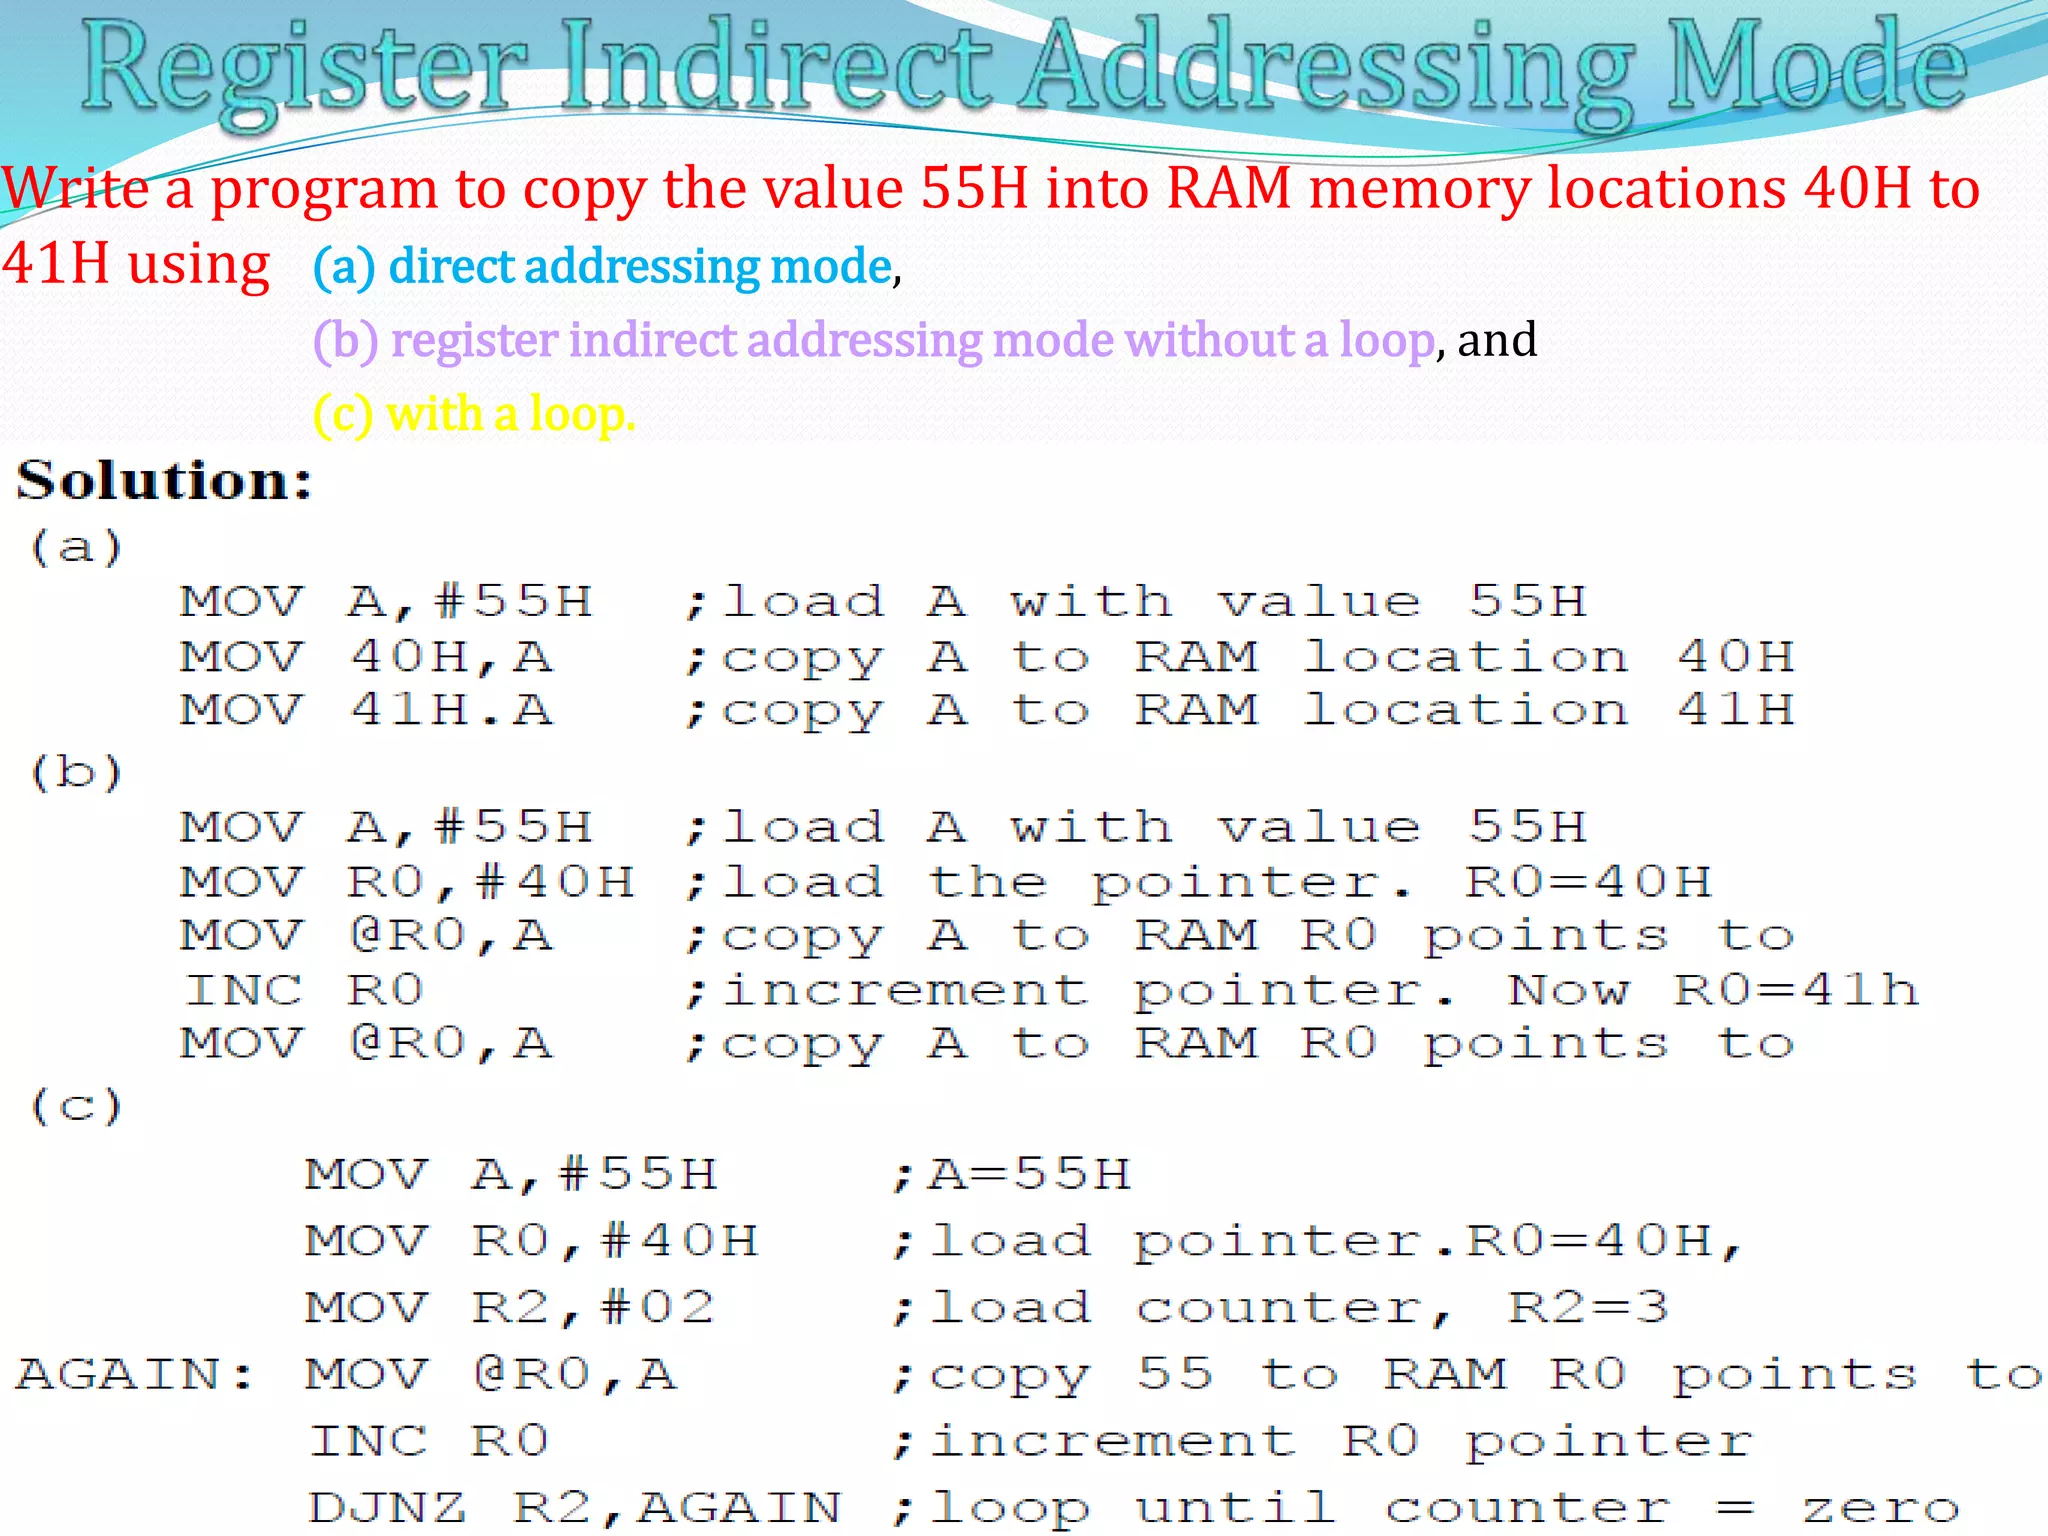The height and width of the screenshot is (1536, 2048).
Task: Click the 'AGAIN:' label
Action: tap(134, 1374)
